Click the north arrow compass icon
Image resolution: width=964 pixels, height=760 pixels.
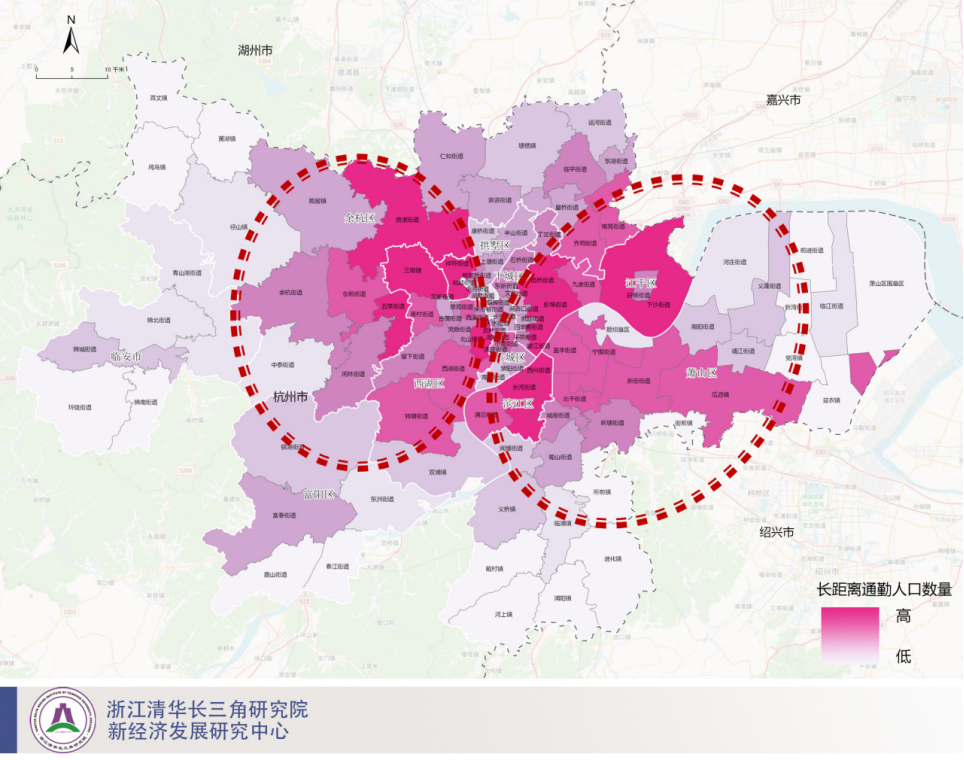tap(71, 35)
